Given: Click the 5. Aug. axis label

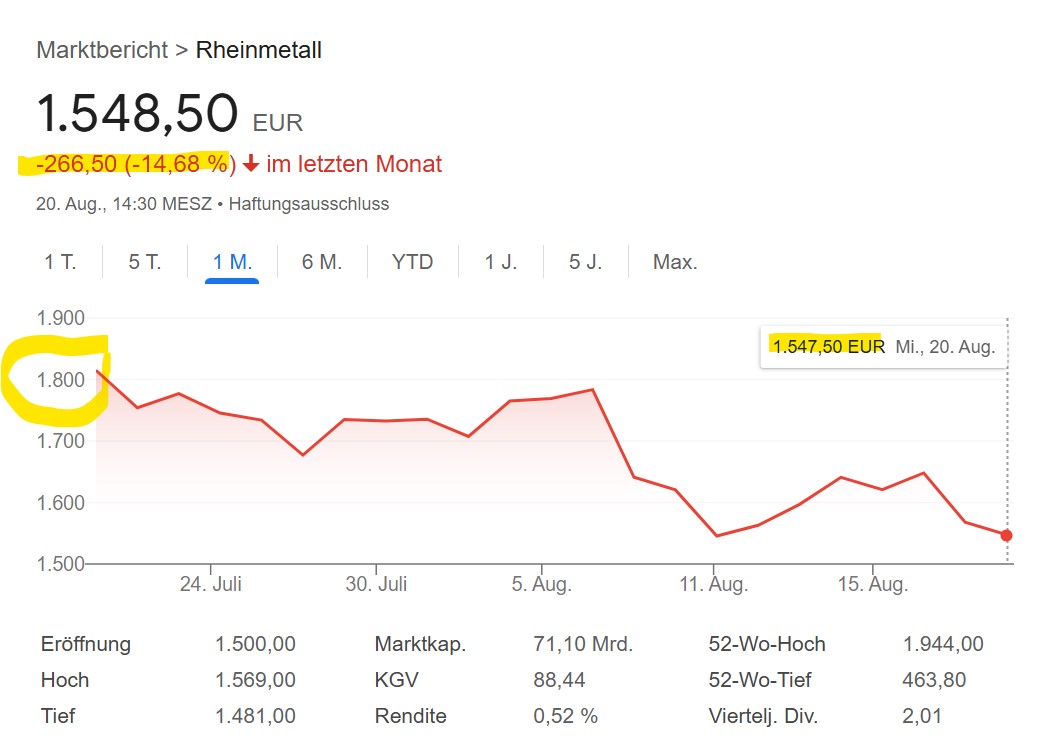Looking at the screenshot, I should click(x=542, y=584).
